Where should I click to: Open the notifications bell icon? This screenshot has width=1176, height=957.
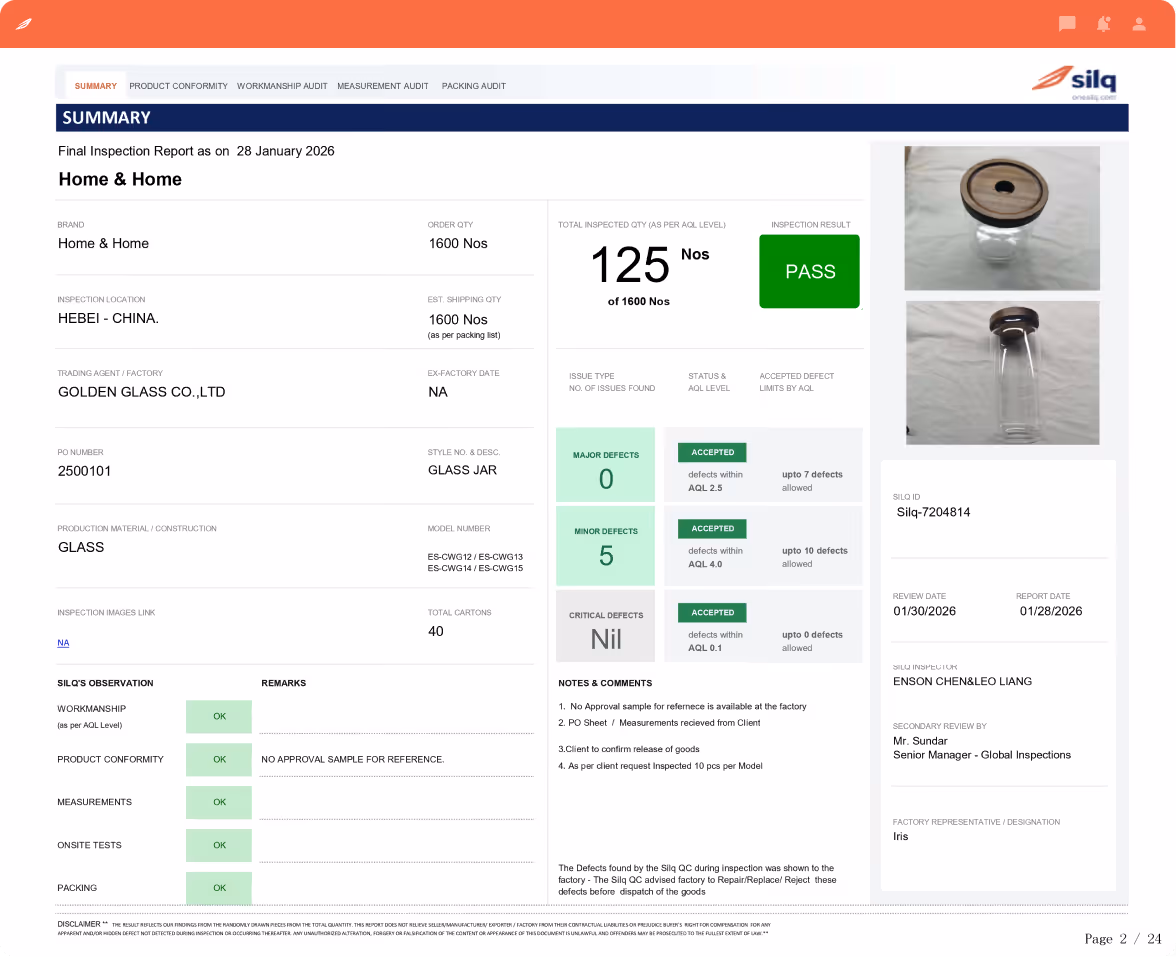1103,24
